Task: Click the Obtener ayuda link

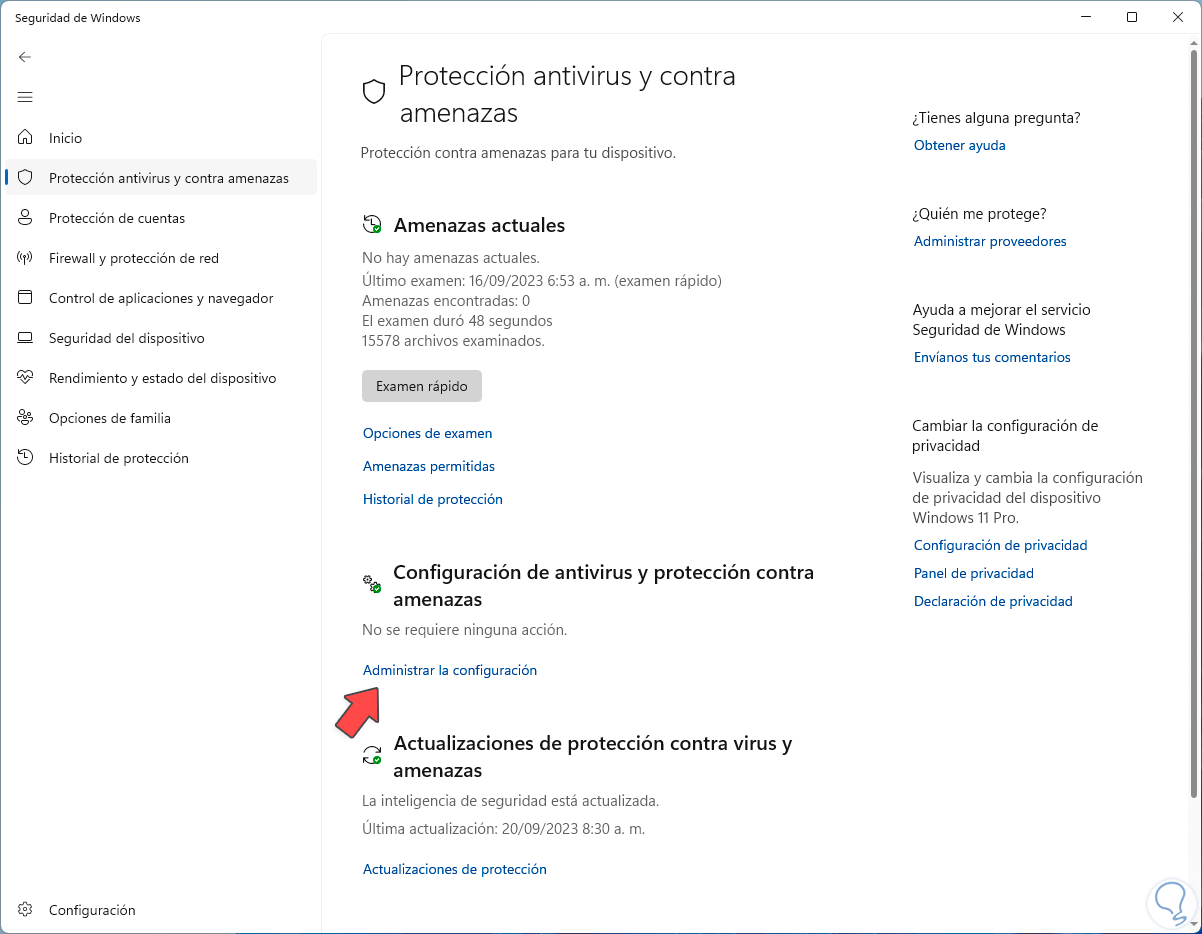Action: coord(959,145)
